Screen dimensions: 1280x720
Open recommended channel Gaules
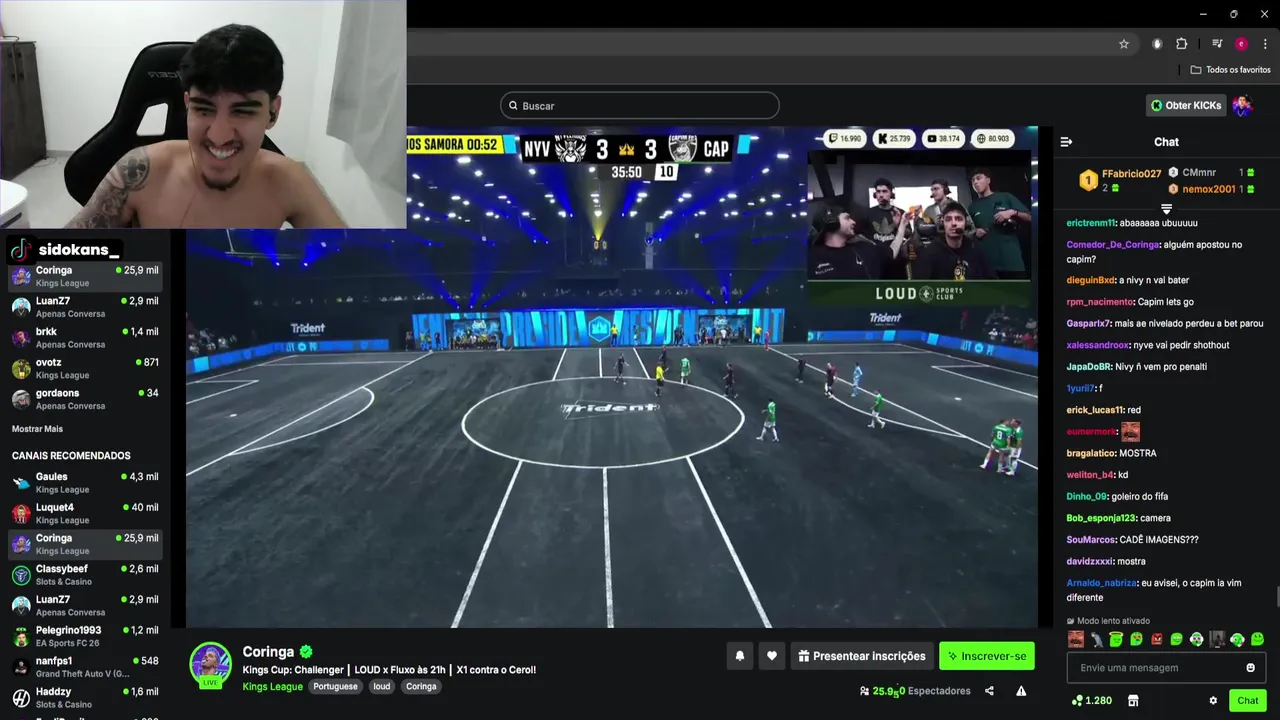pyautogui.click(x=85, y=483)
